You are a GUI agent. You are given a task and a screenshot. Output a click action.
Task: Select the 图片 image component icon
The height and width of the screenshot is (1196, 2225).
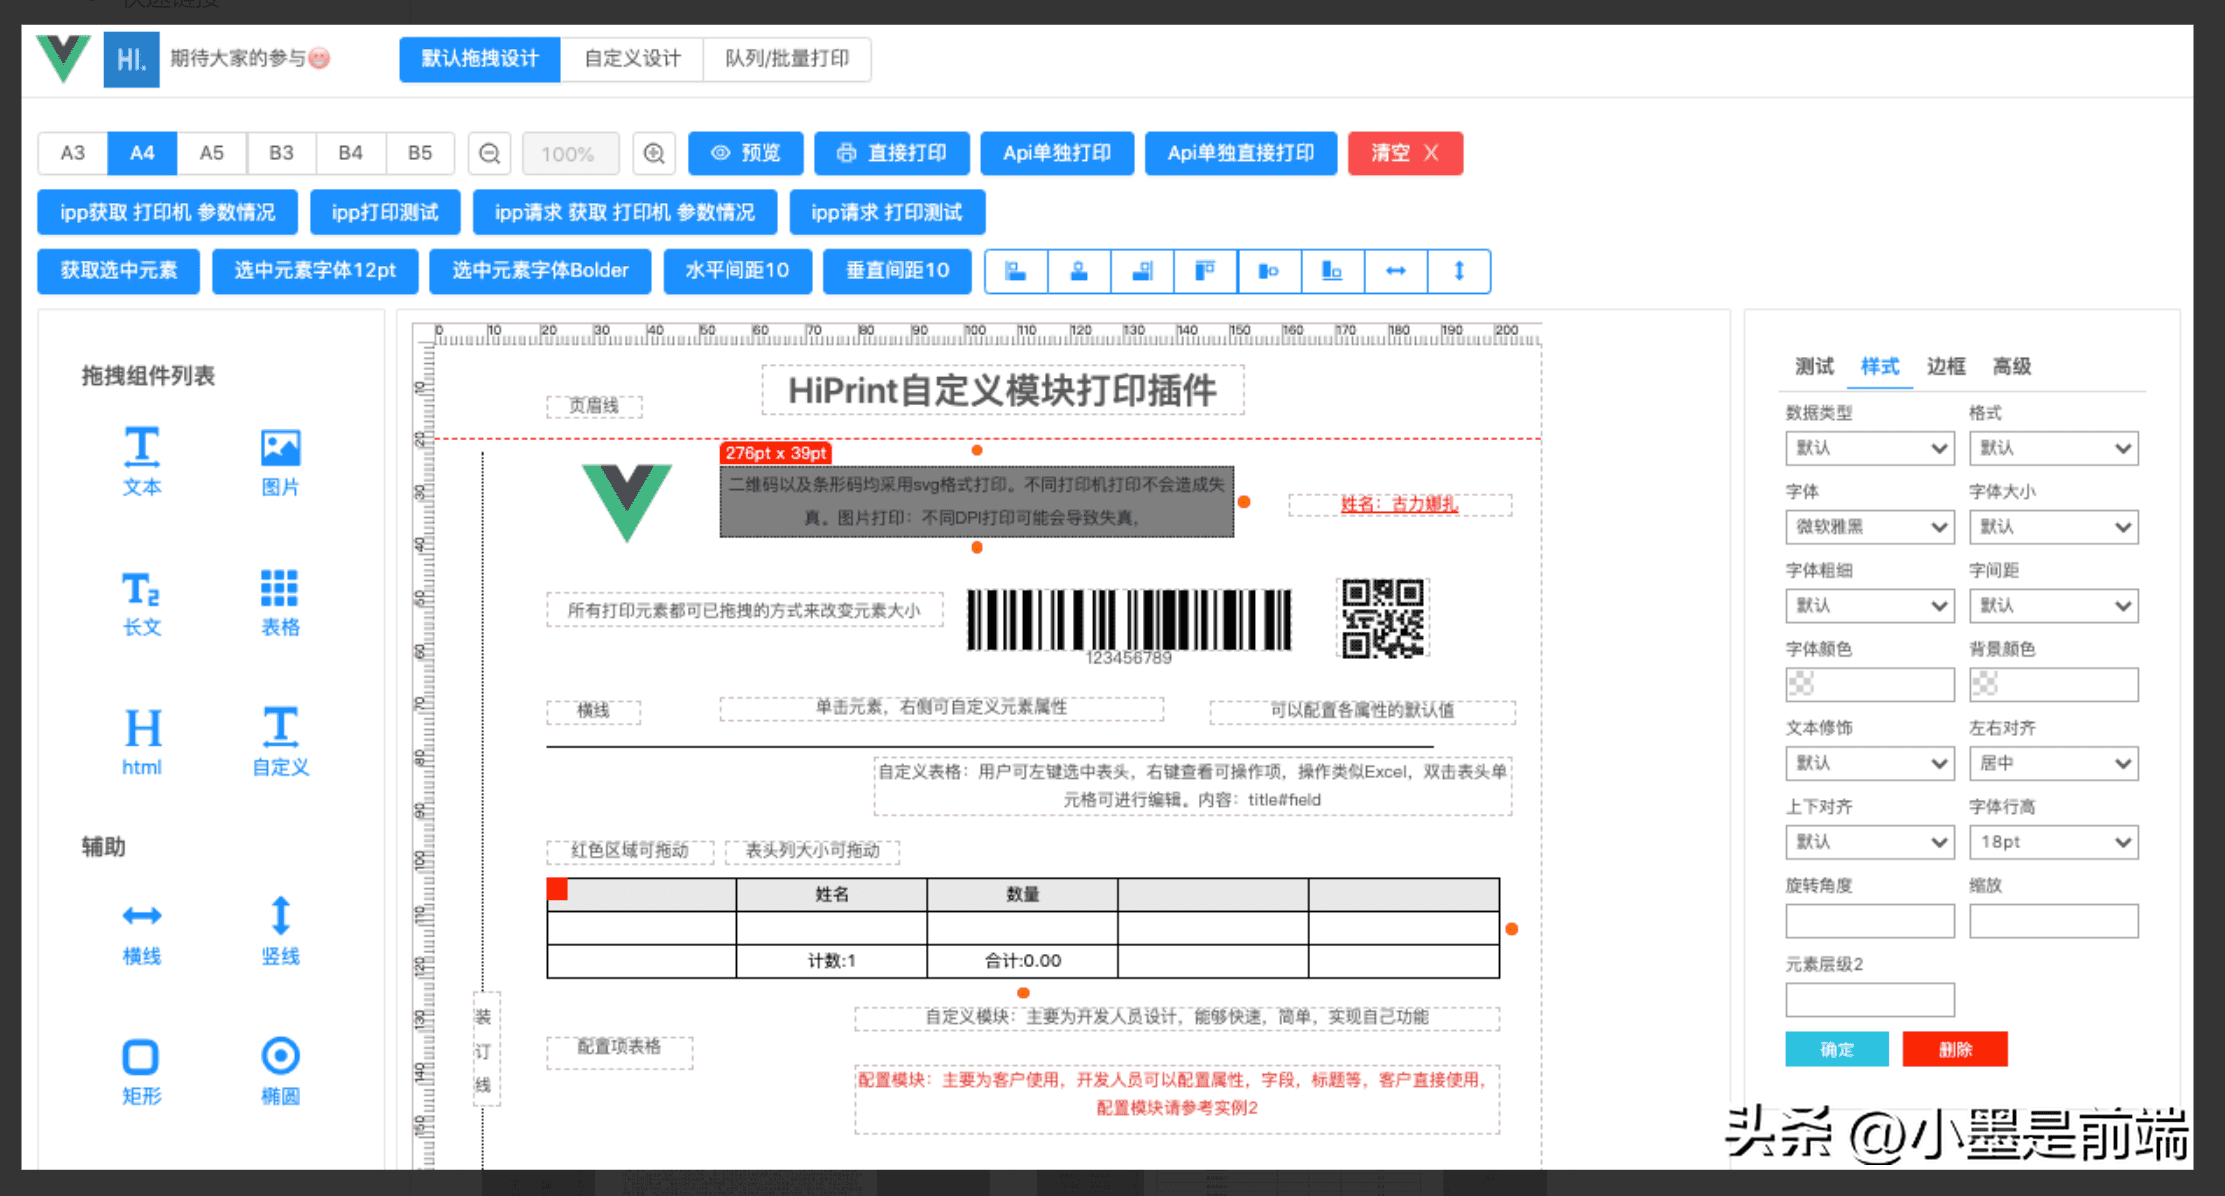click(280, 447)
